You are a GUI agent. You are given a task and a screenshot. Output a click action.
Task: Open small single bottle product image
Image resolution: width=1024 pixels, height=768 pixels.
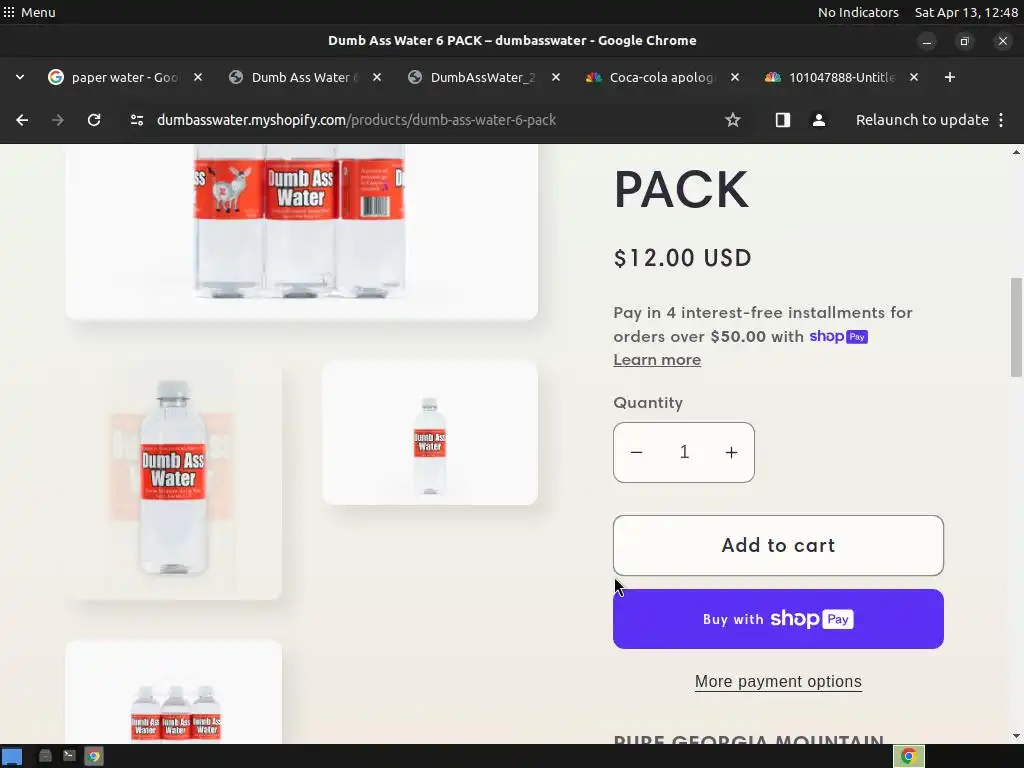430,432
